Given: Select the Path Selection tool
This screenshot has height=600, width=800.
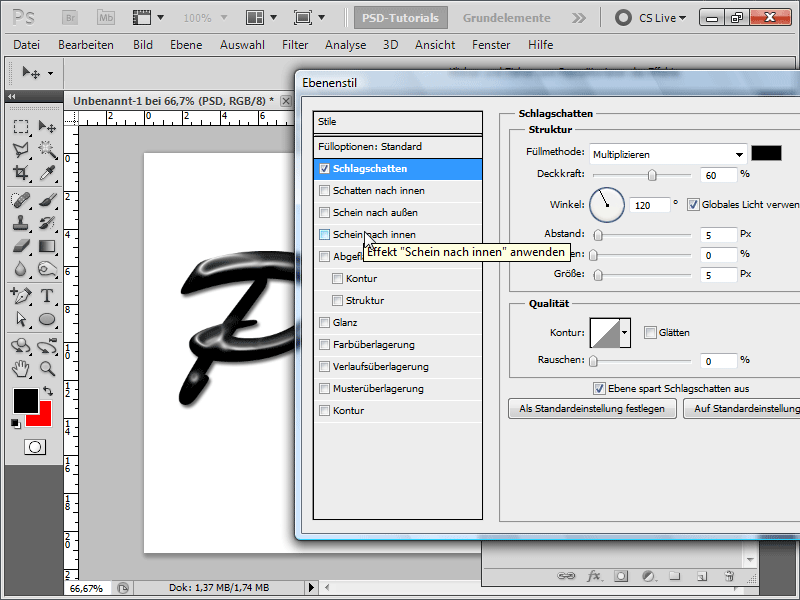Looking at the screenshot, I should click(20, 319).
